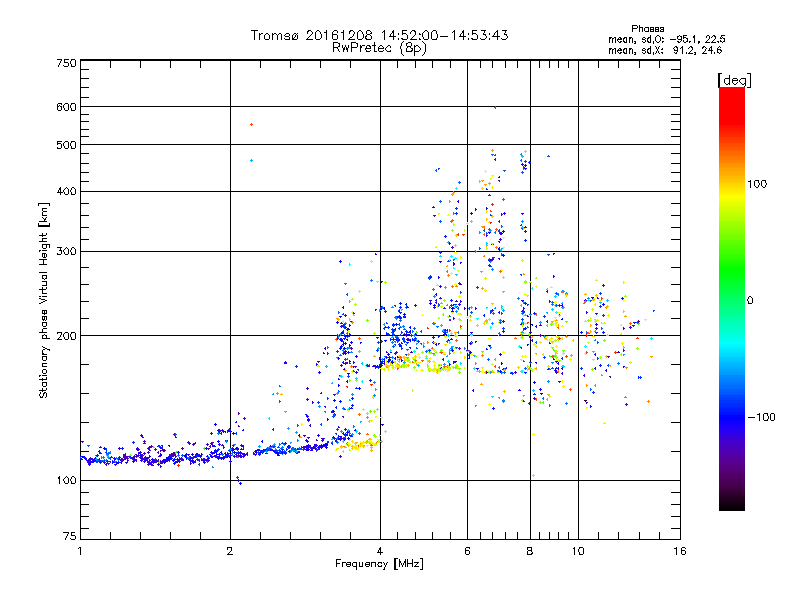Click x-axis tick label '6'
Screen dimensions: 800x600
point(467,551)
